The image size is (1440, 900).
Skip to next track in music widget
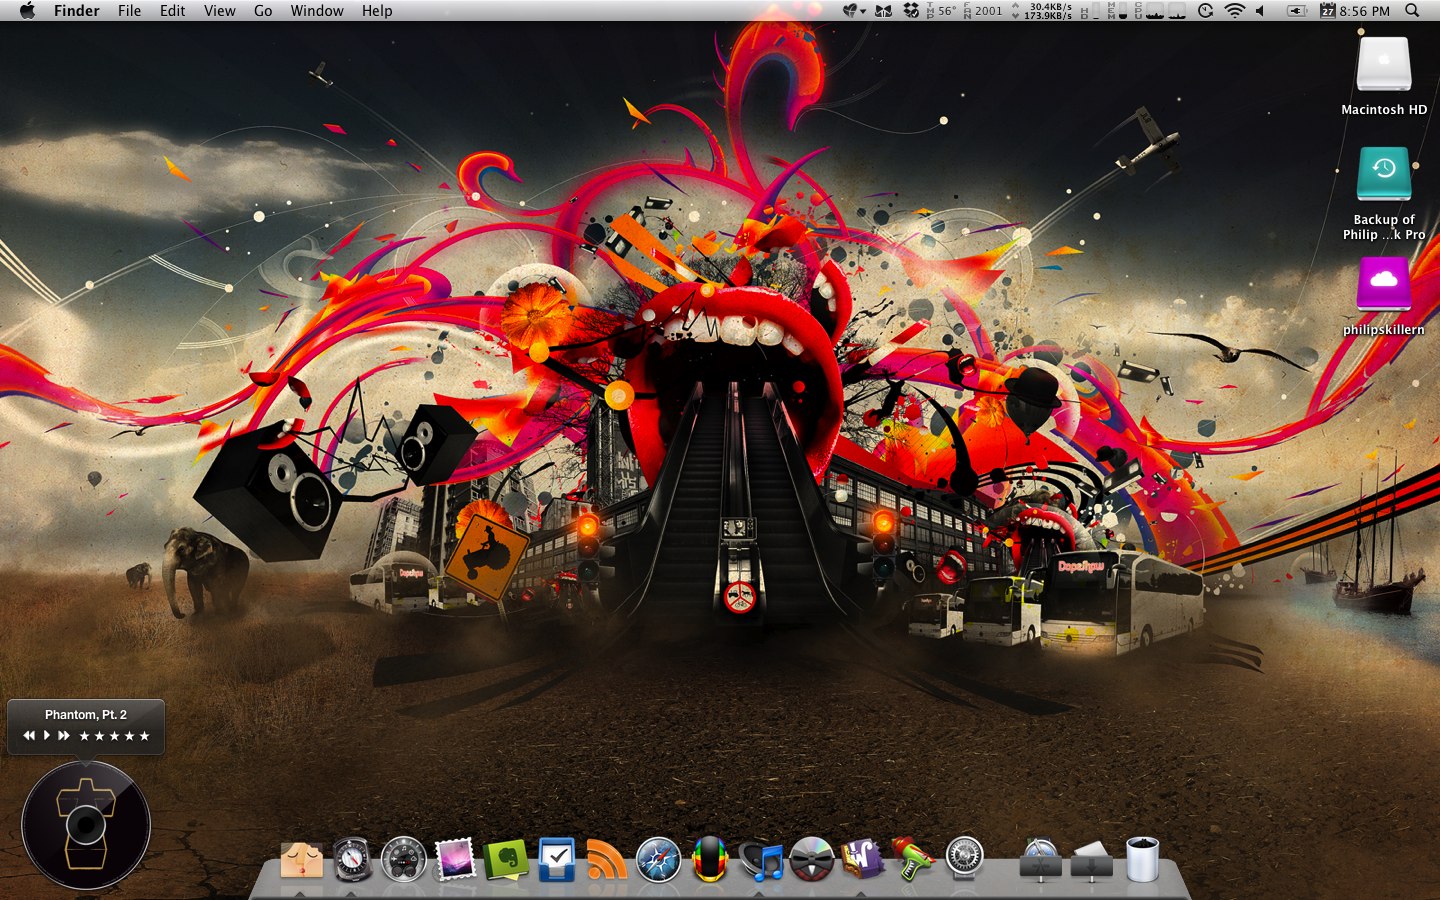(x=64, y=735)
